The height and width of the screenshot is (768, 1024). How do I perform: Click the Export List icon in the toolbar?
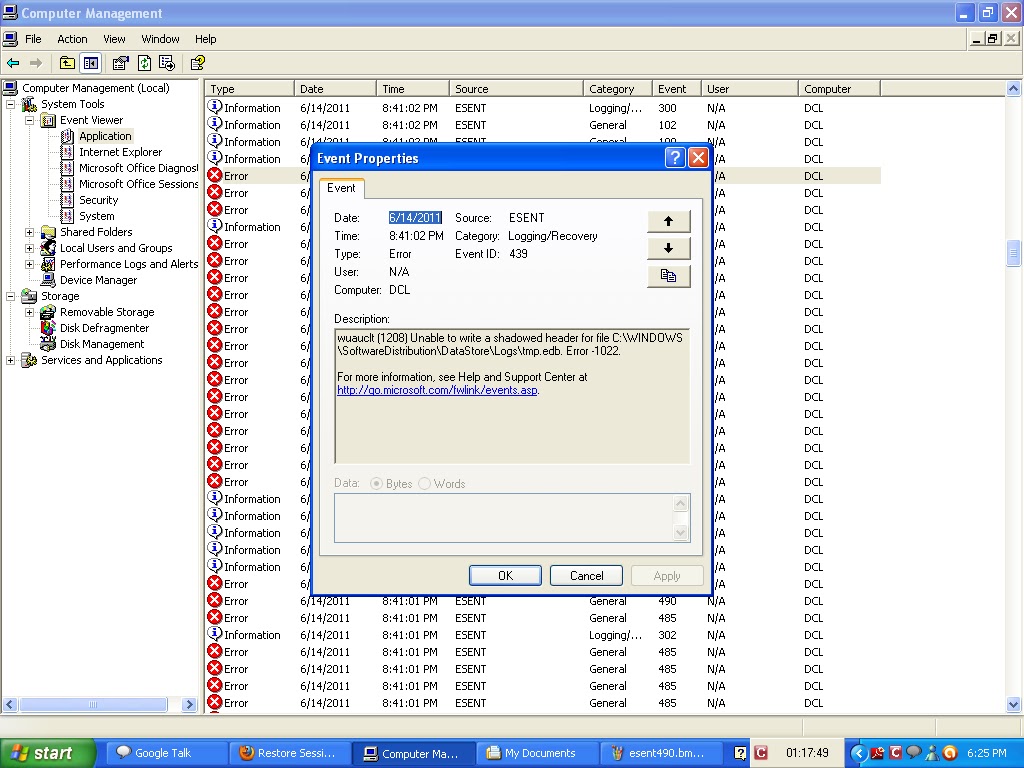(x=167, y=63)
